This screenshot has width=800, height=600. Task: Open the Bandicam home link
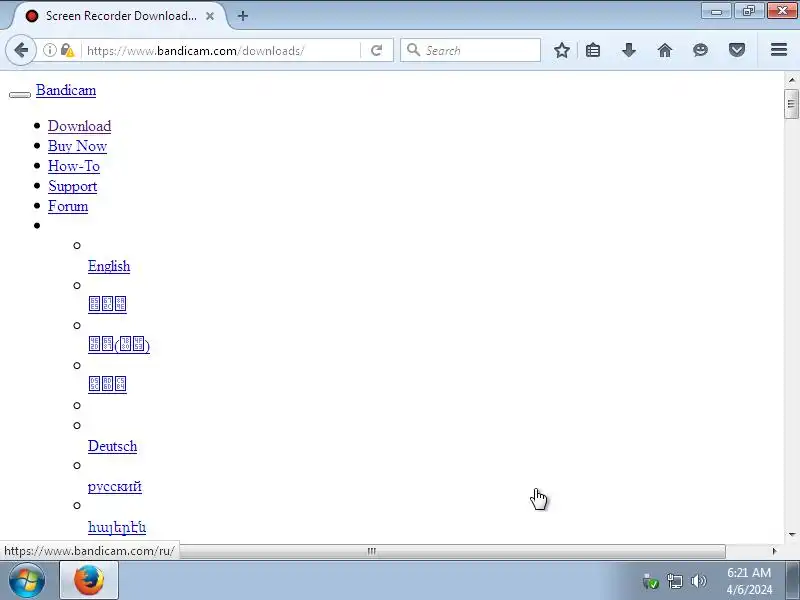point(66,90)
